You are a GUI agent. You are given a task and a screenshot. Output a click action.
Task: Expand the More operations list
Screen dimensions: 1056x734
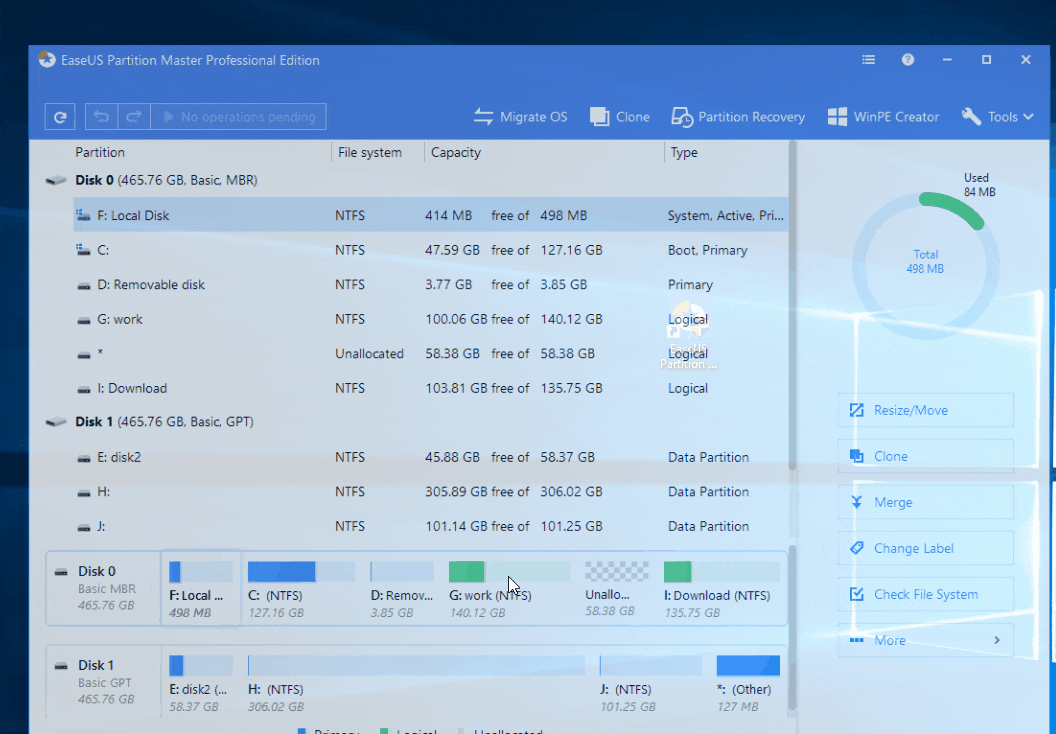pyautogui.click(x=925, y=640)
